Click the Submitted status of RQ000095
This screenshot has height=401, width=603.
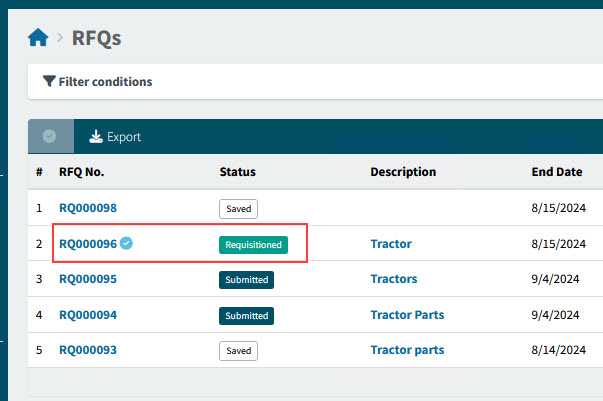click(x=247, y=280)
